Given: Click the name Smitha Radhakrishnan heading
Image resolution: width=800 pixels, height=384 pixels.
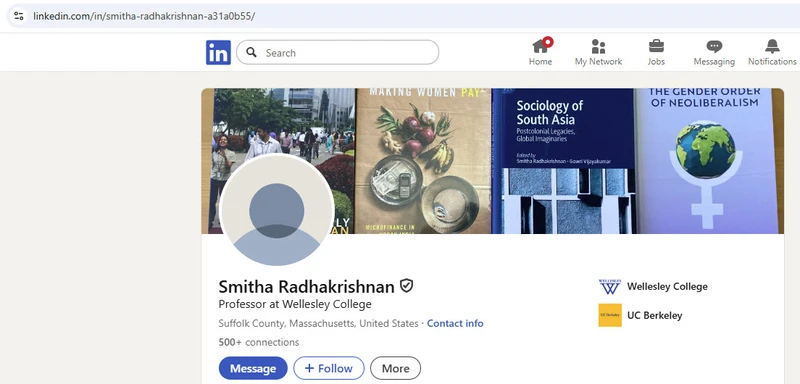Looking at the screenshot, I should 307,287.
